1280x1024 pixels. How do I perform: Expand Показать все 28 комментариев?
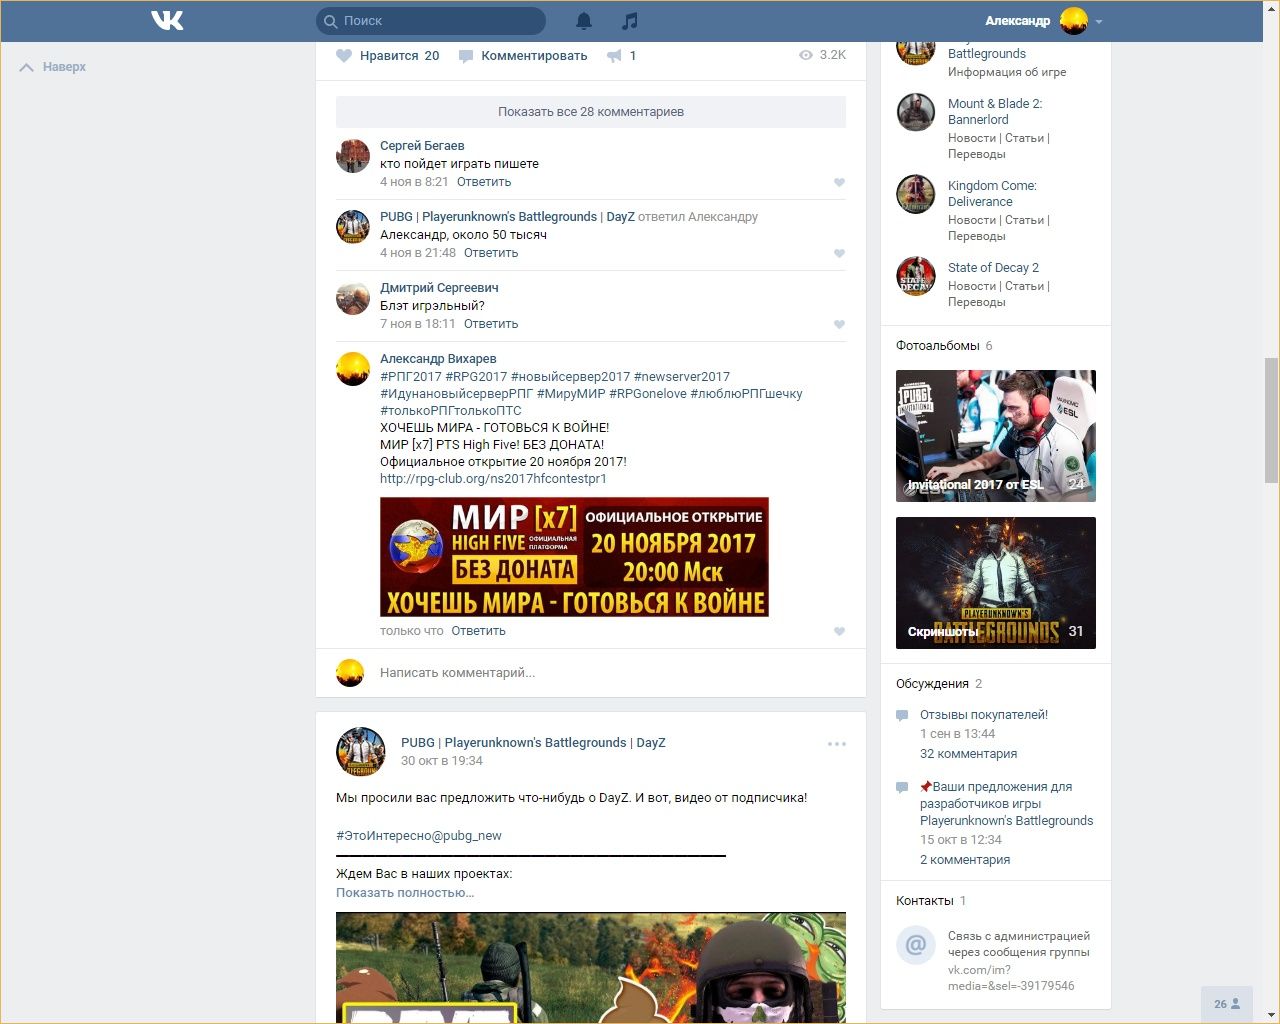[591, 112]
